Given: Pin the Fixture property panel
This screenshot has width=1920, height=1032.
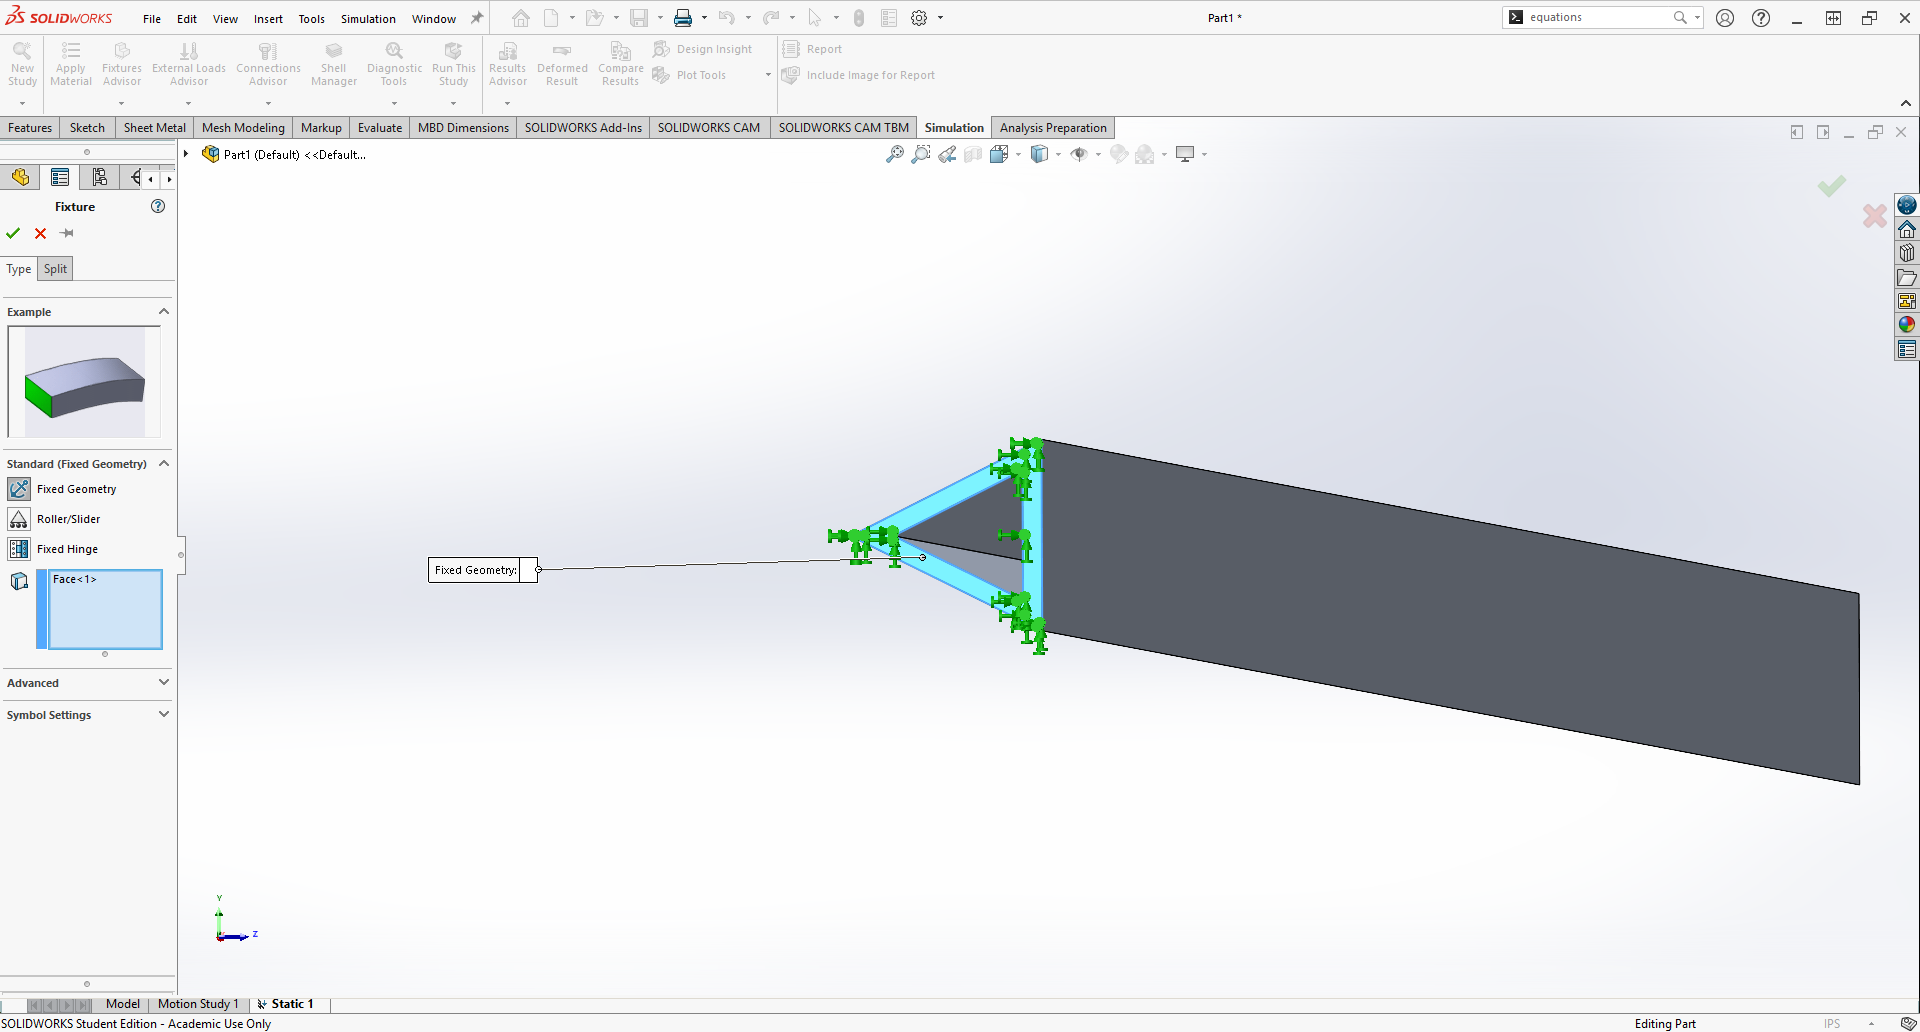Looking at the screenshot, I should [67, 233].
